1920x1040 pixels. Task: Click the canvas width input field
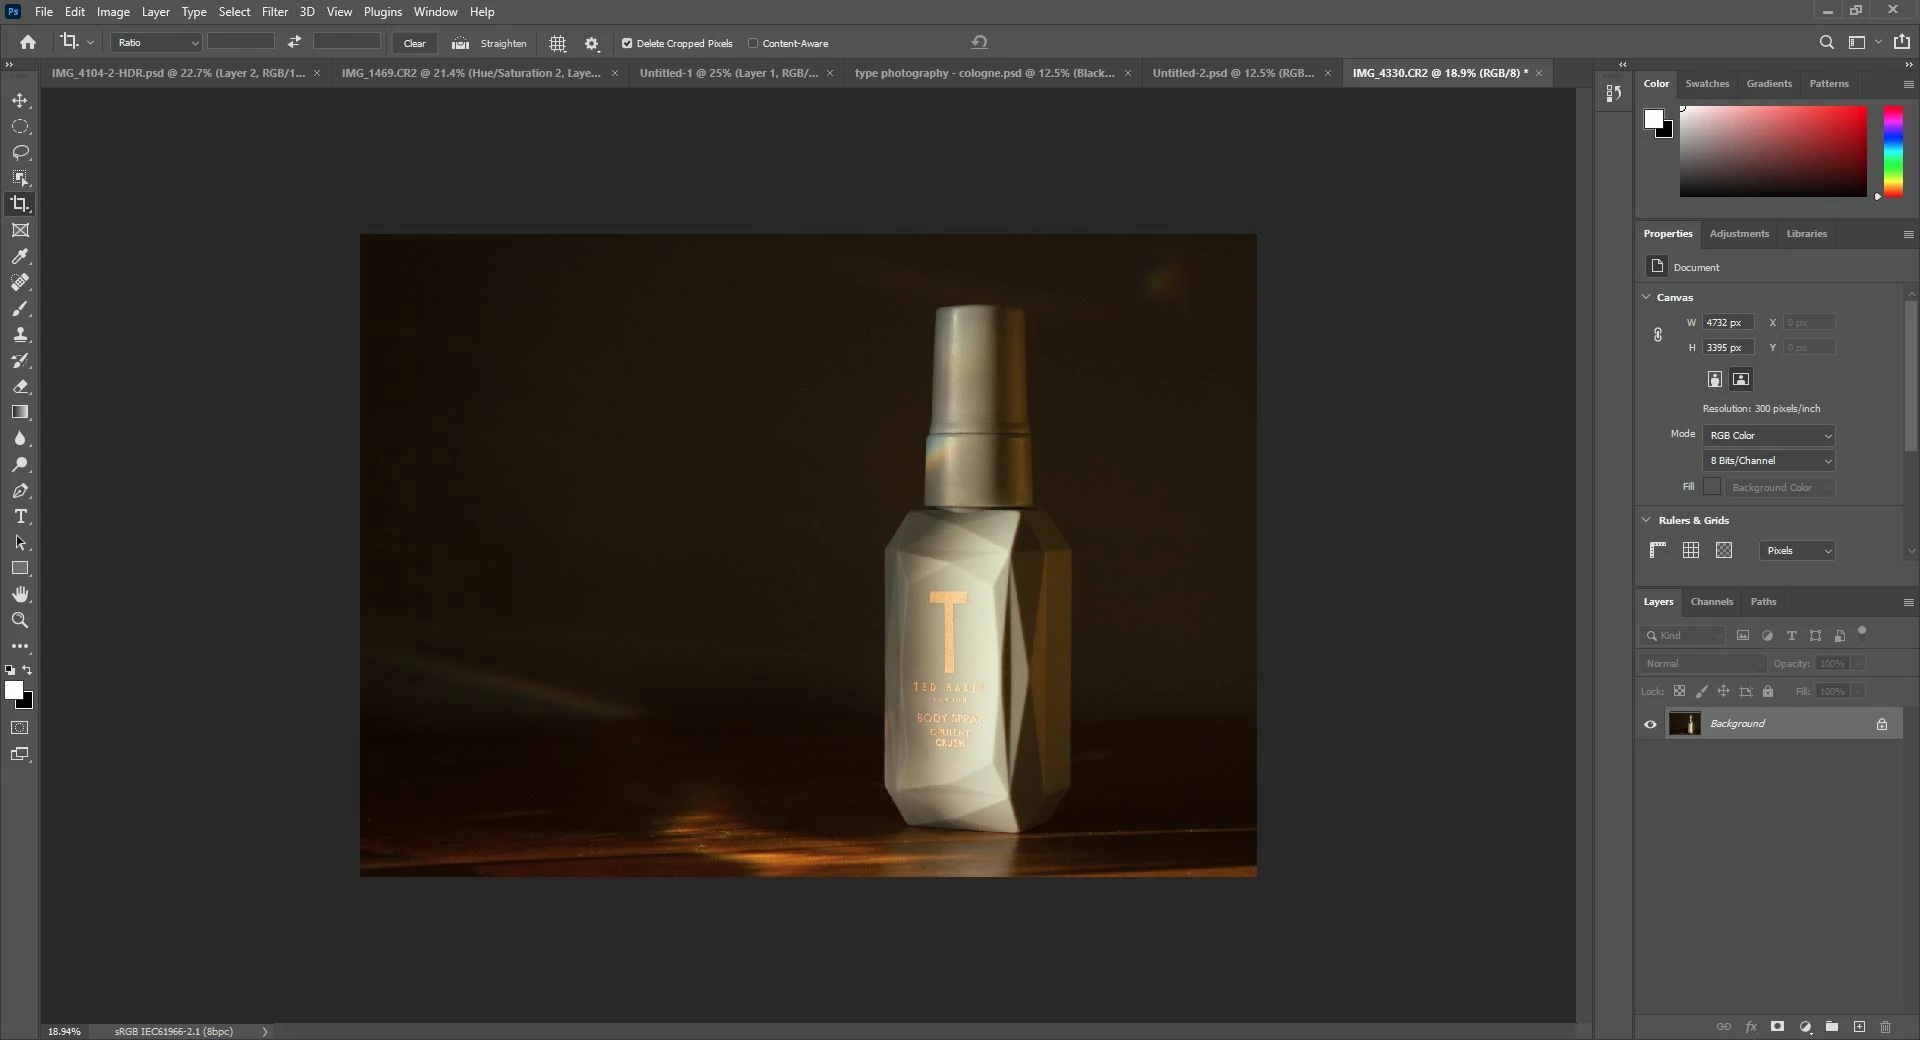tap(1727, 323)
